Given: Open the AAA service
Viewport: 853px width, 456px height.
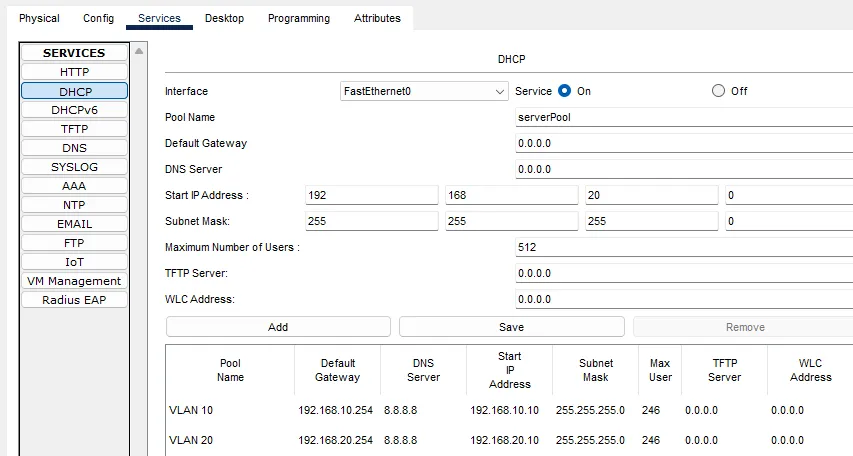Looking at the screenshot, I should tap(75, 186).
